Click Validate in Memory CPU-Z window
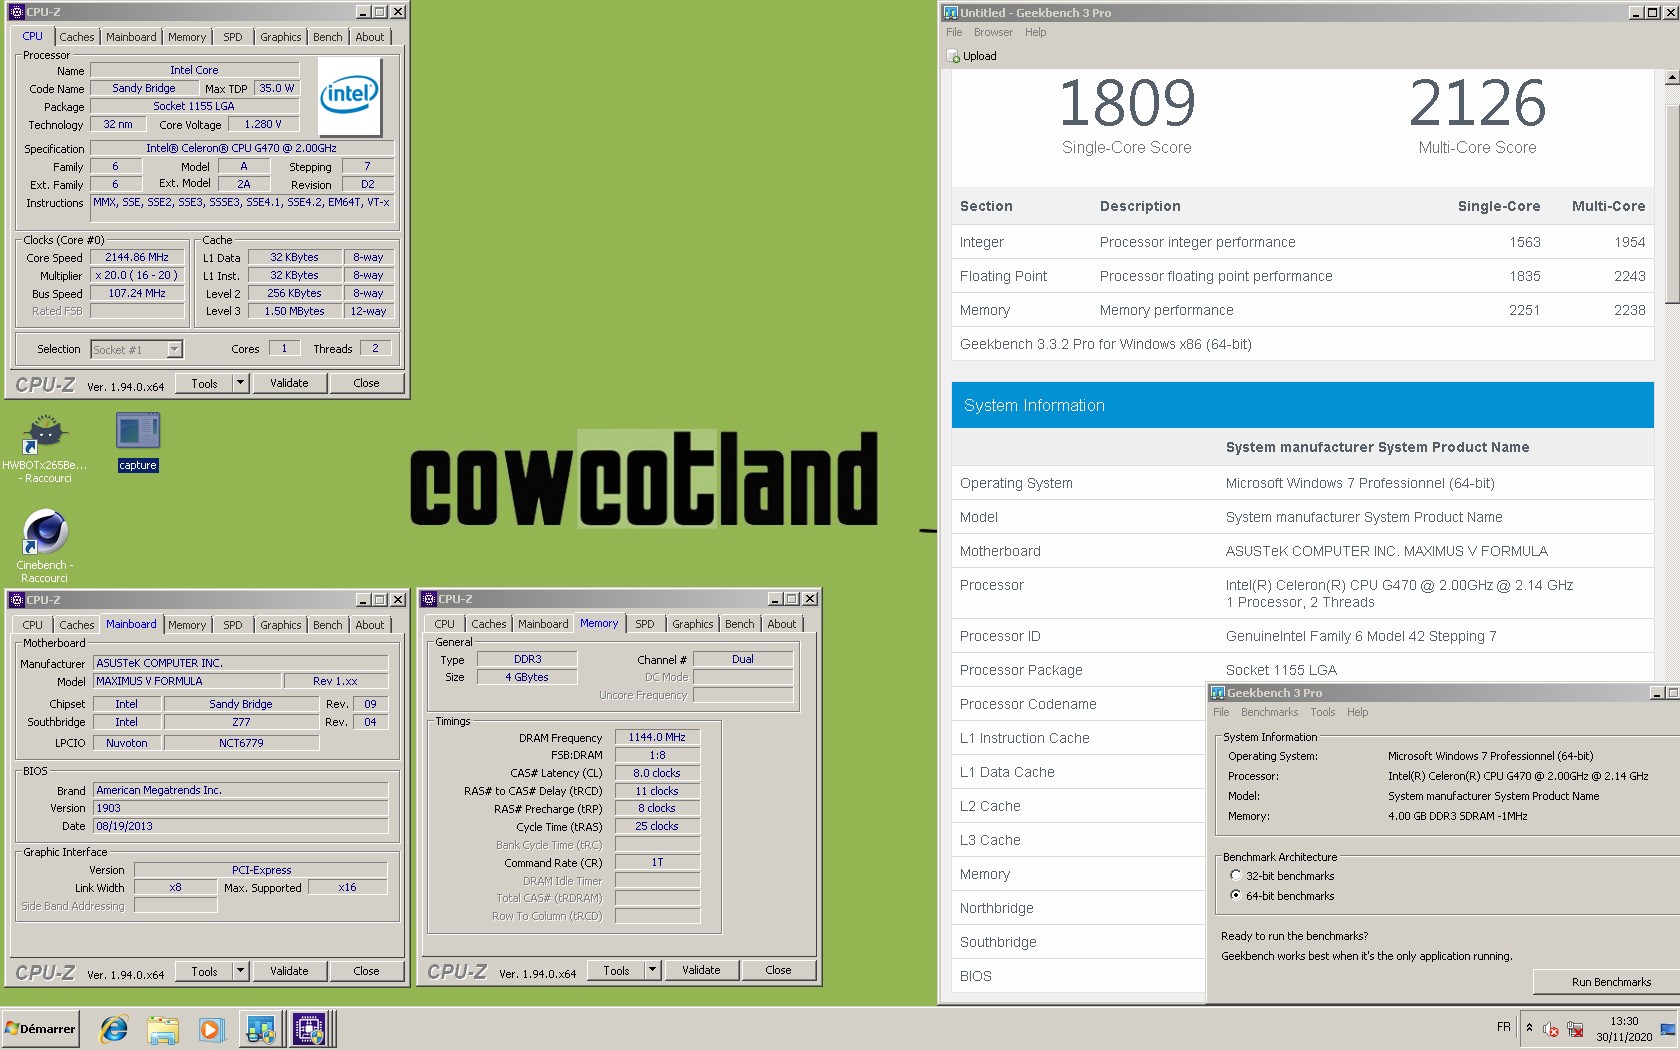Viewport: 1680px width, 1050px height. (x=701, y=970)
